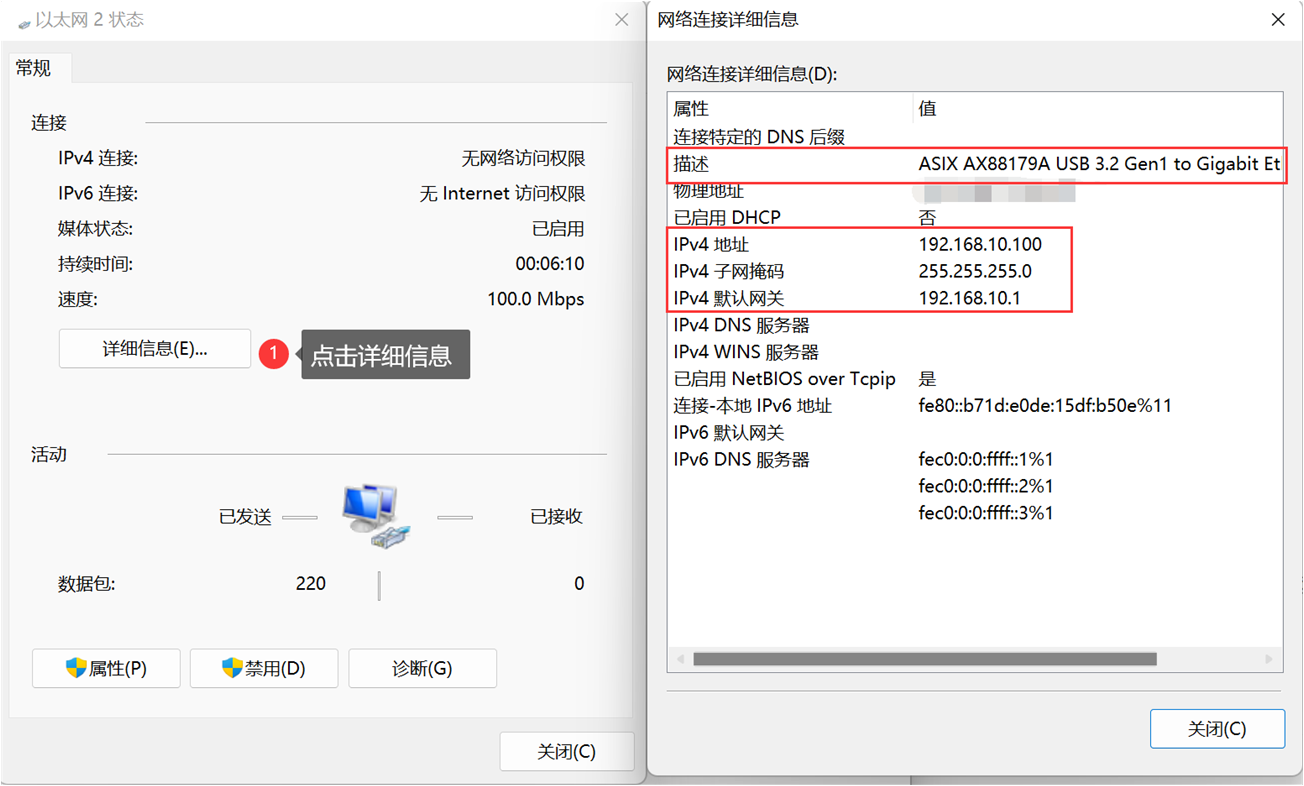Screen dimensions: 1304x786
Task: Select the 常规 tab
Action: (34, 68)
